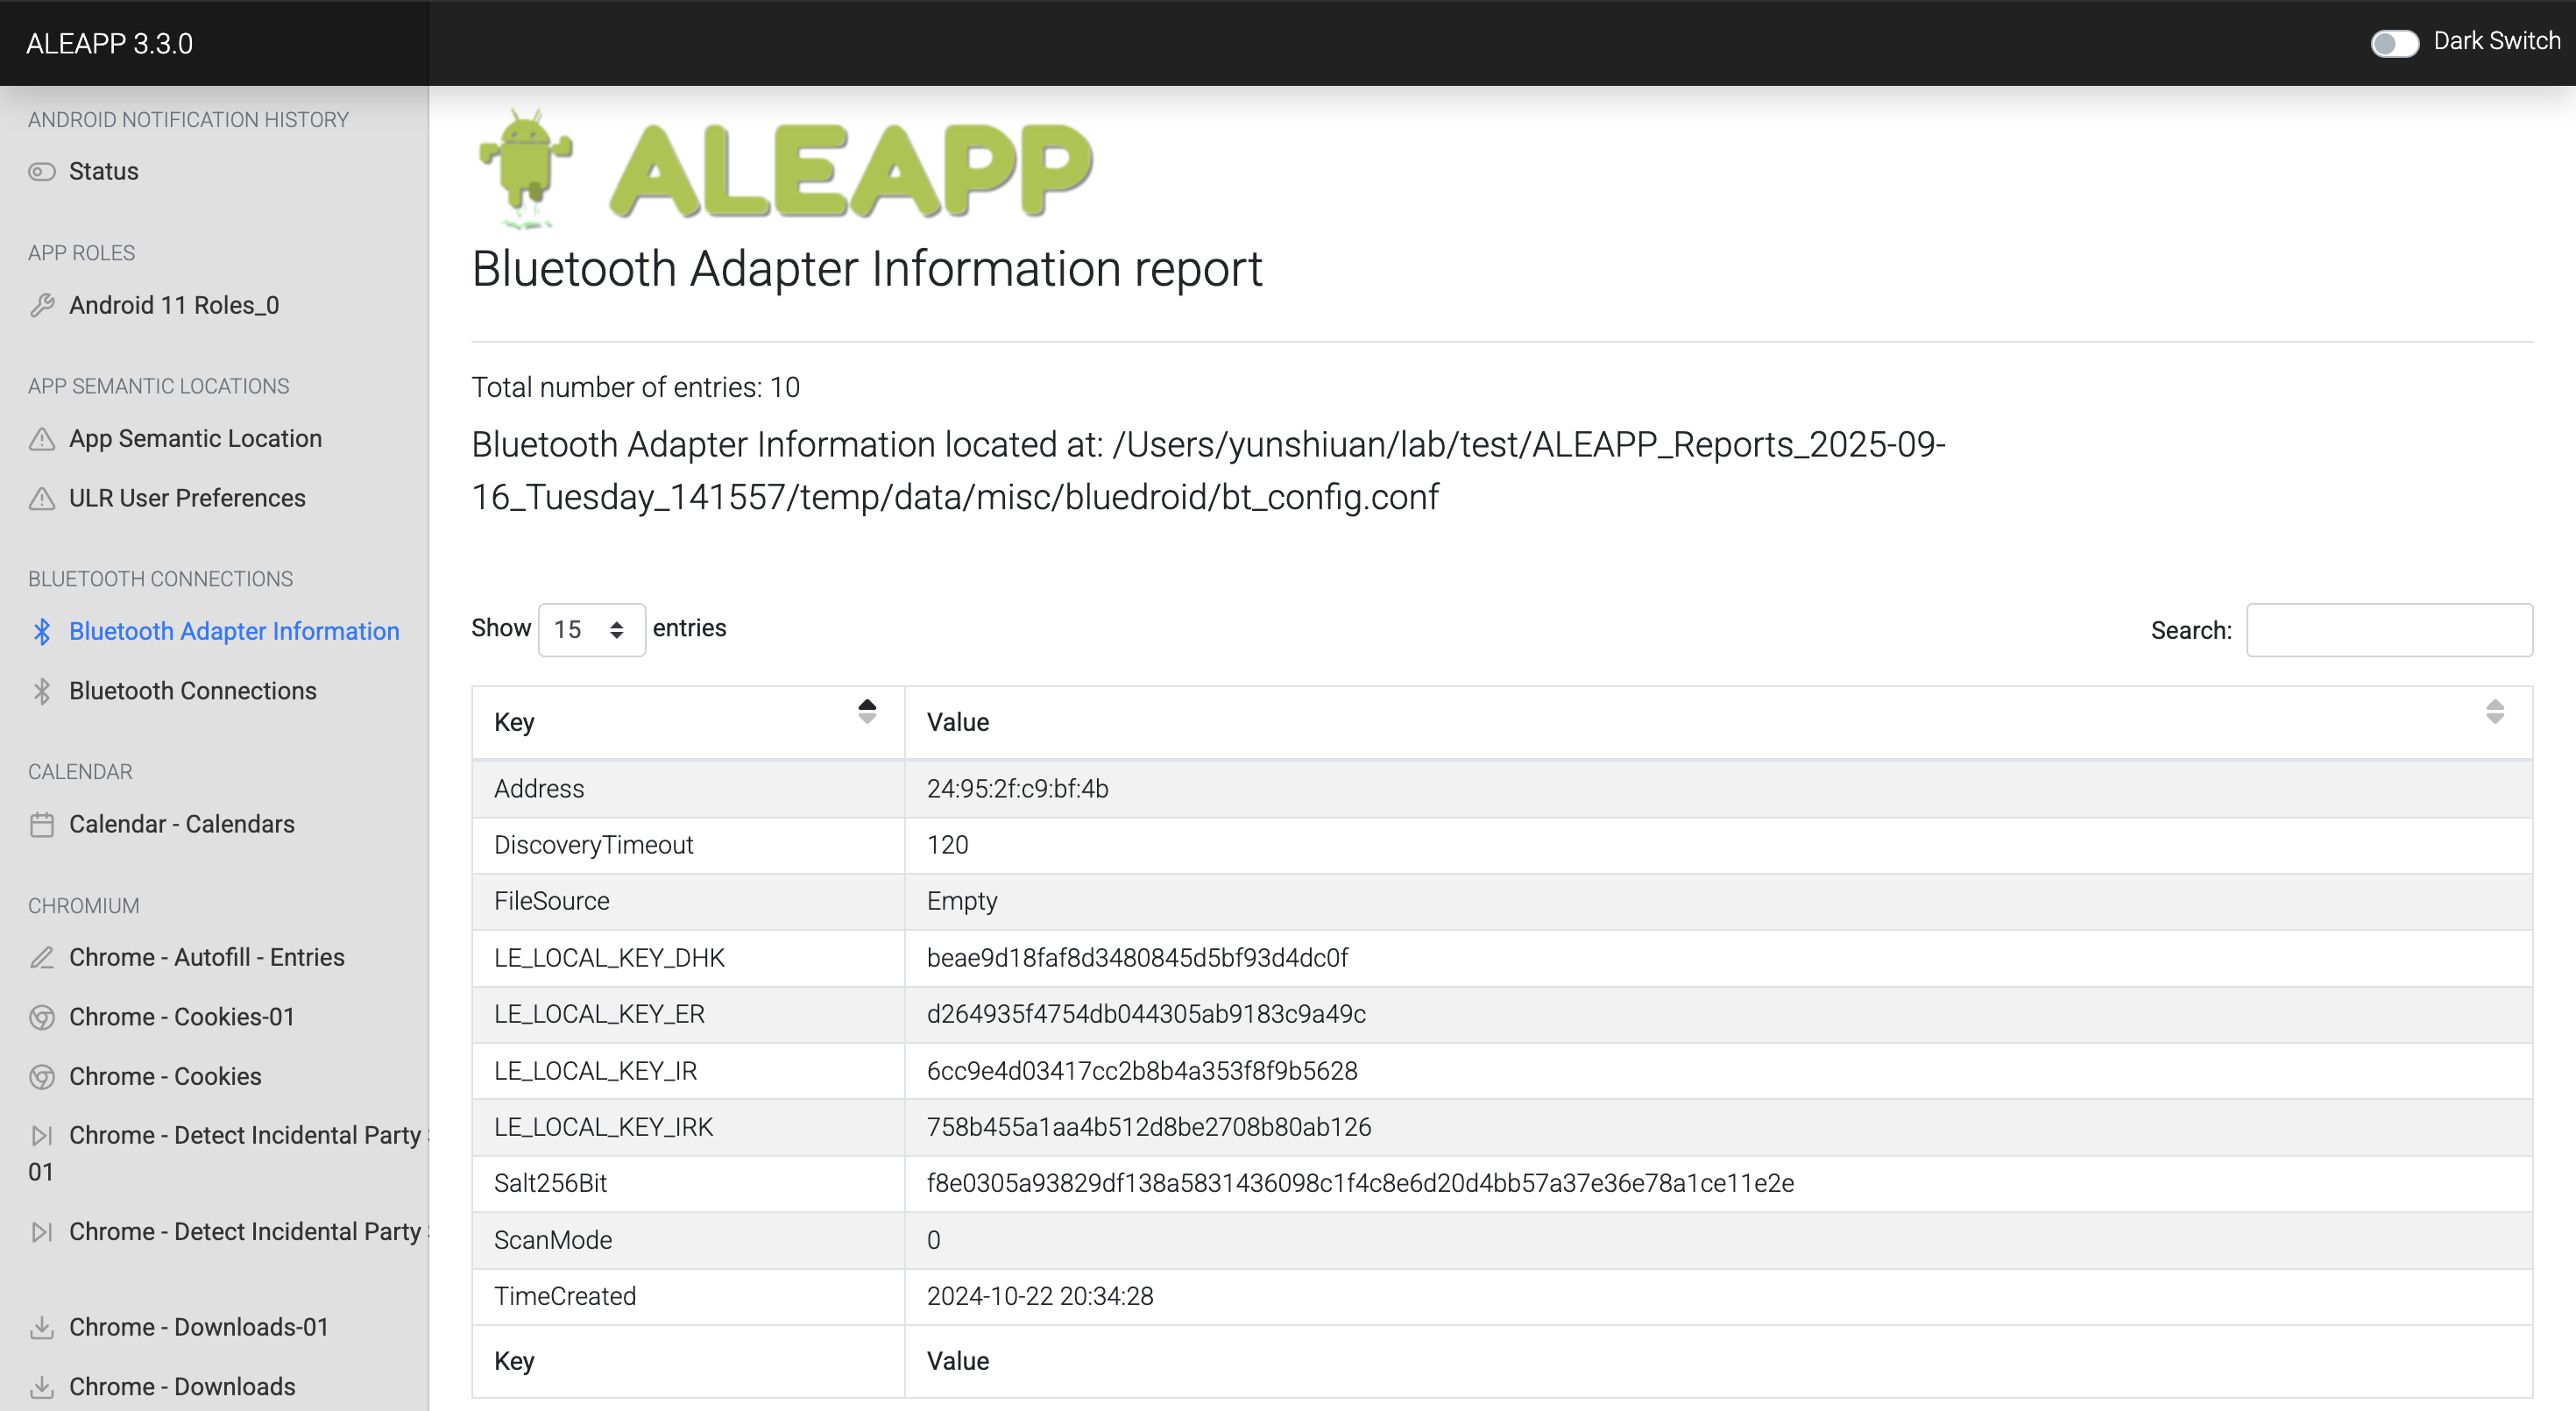Click the warning icon beside ULR User Preferences
The width and height of the screenshot is (2576, 1411).
(42, 498)
